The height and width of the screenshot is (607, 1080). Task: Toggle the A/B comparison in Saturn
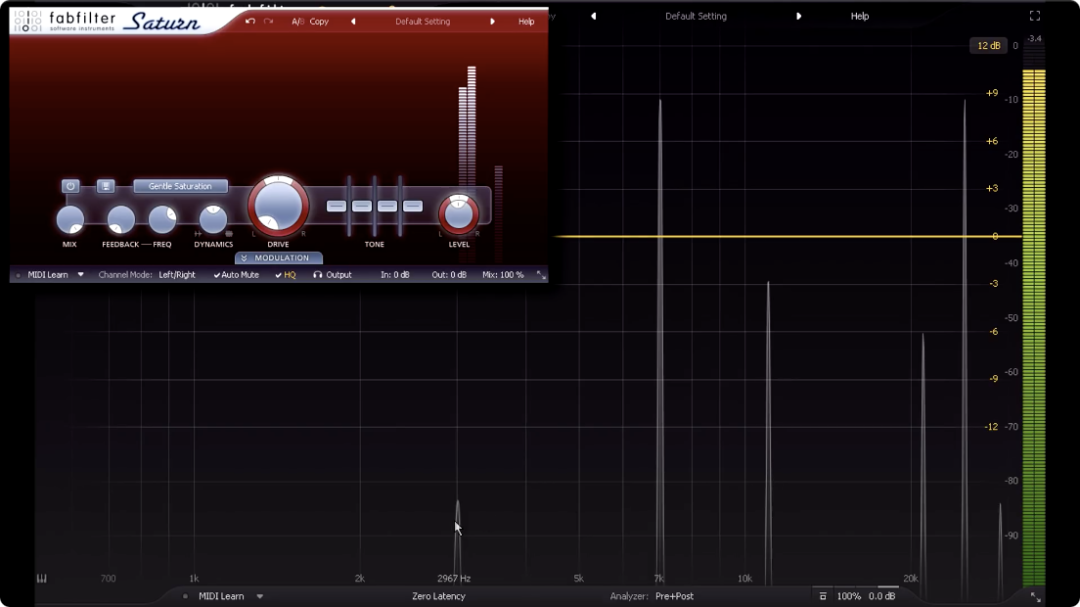point(298,21)
